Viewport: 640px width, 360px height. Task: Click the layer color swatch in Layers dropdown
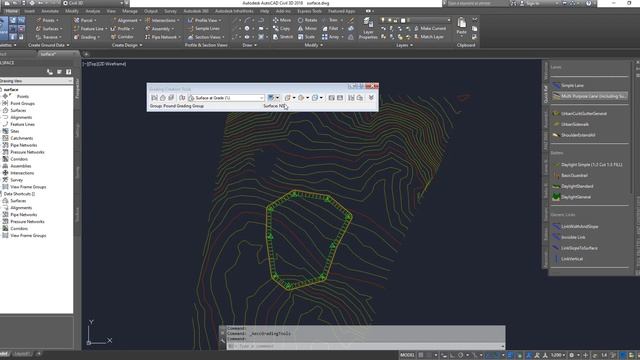pyautogui.click(x=403, y=20)
